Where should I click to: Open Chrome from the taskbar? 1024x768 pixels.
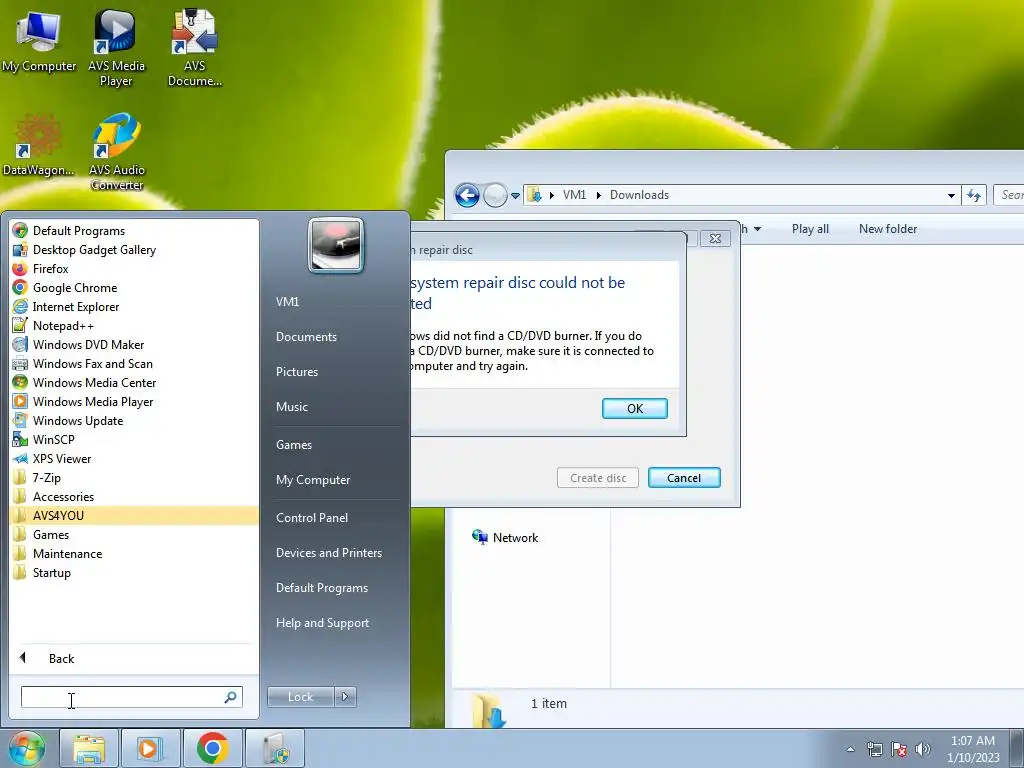point(212,748)
